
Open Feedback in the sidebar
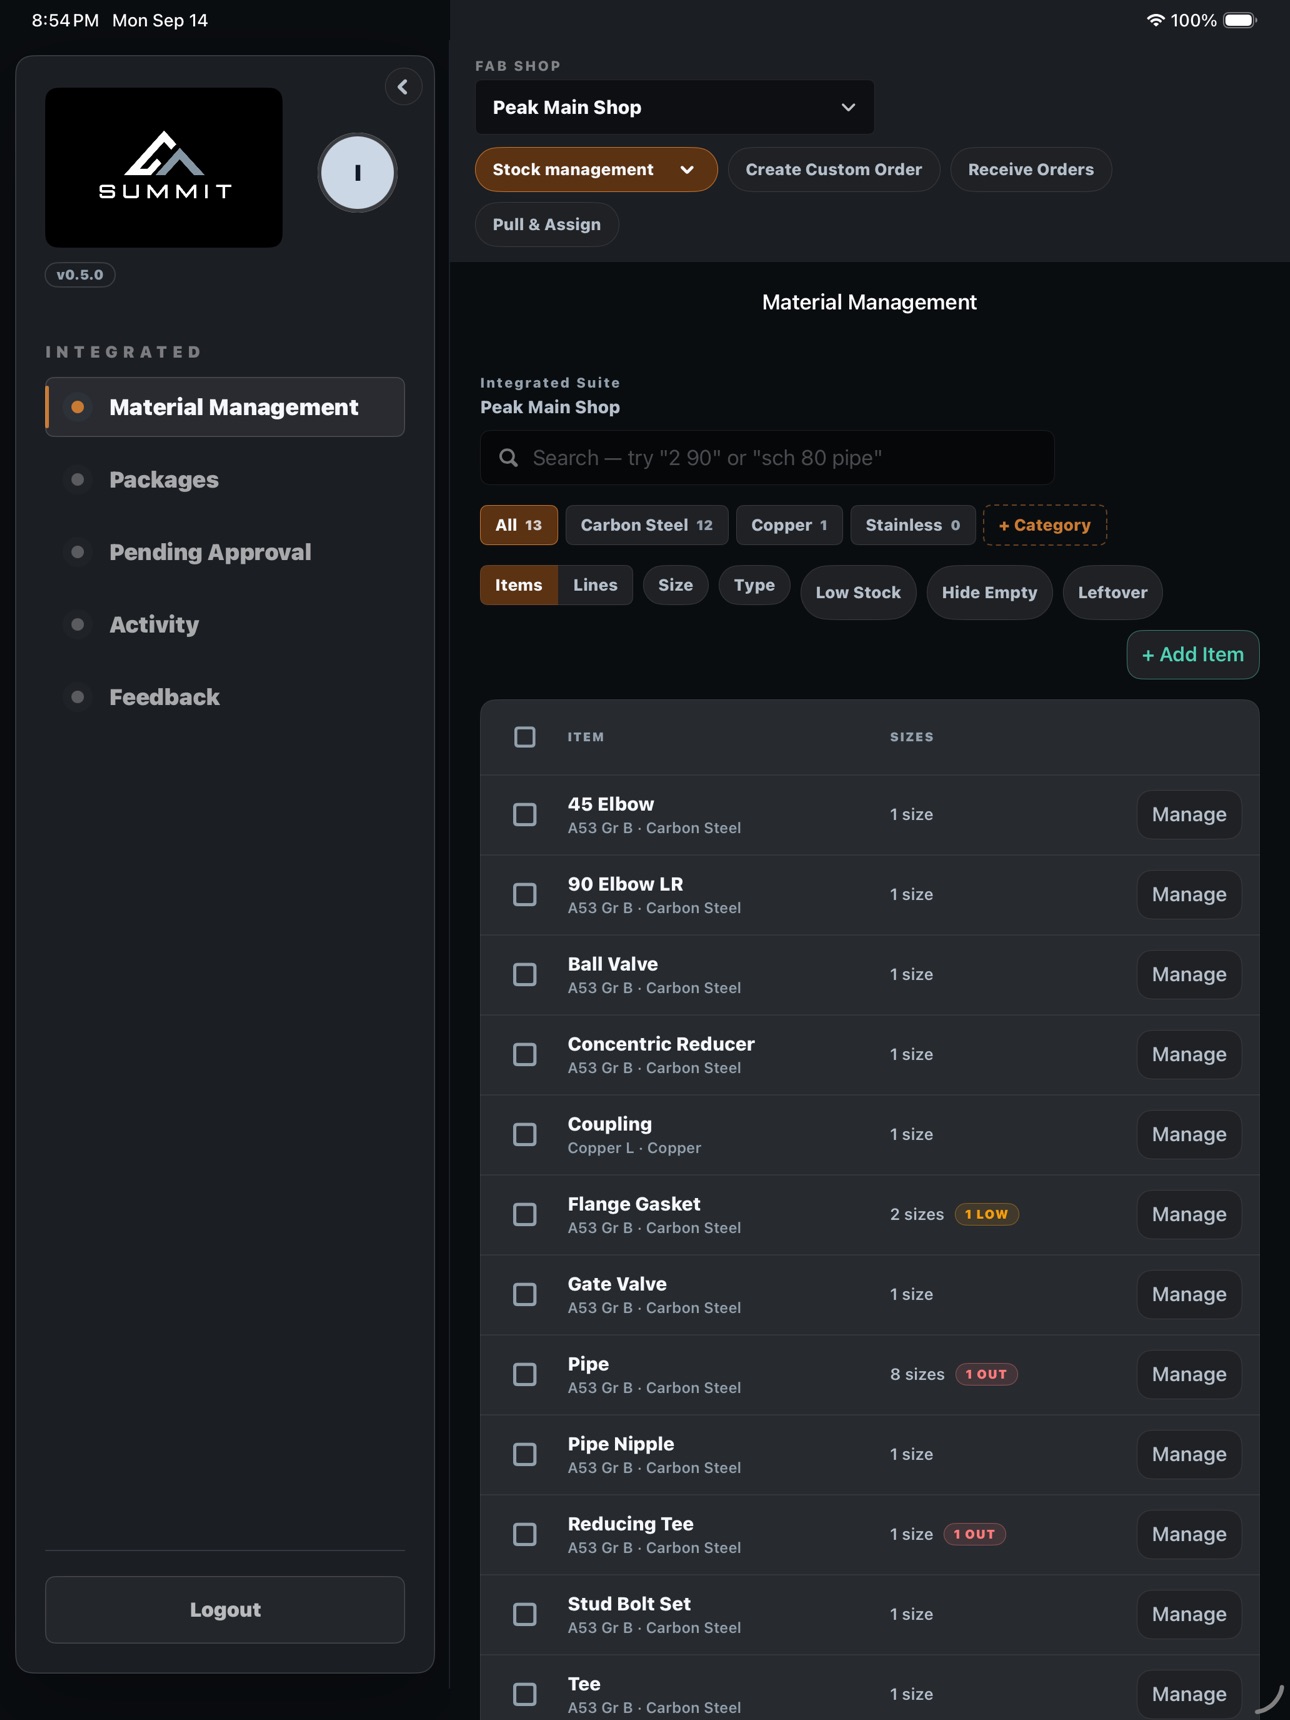pyautogui.click(x=225, y=697)
